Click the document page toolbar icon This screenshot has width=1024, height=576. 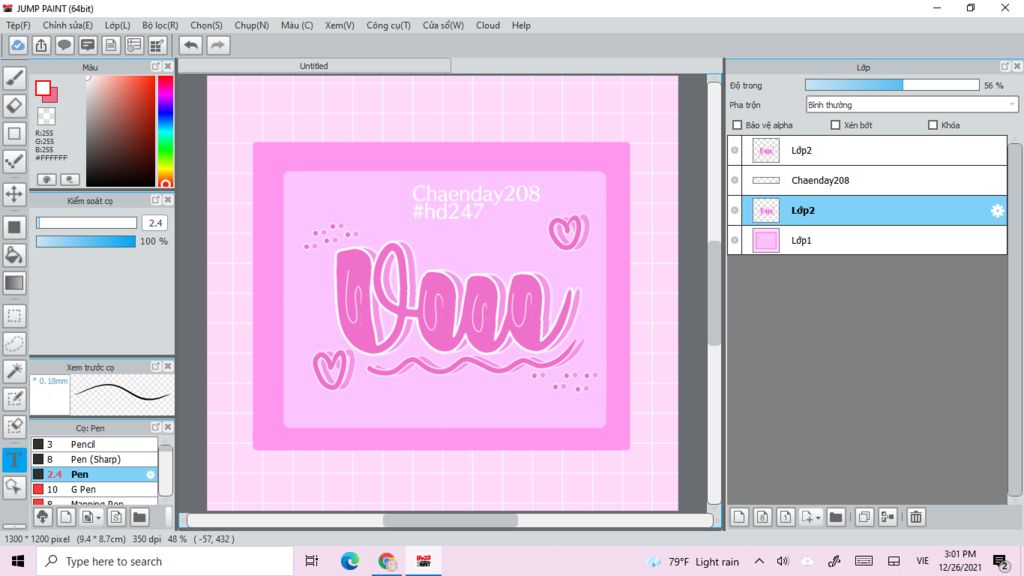(111, 45)
